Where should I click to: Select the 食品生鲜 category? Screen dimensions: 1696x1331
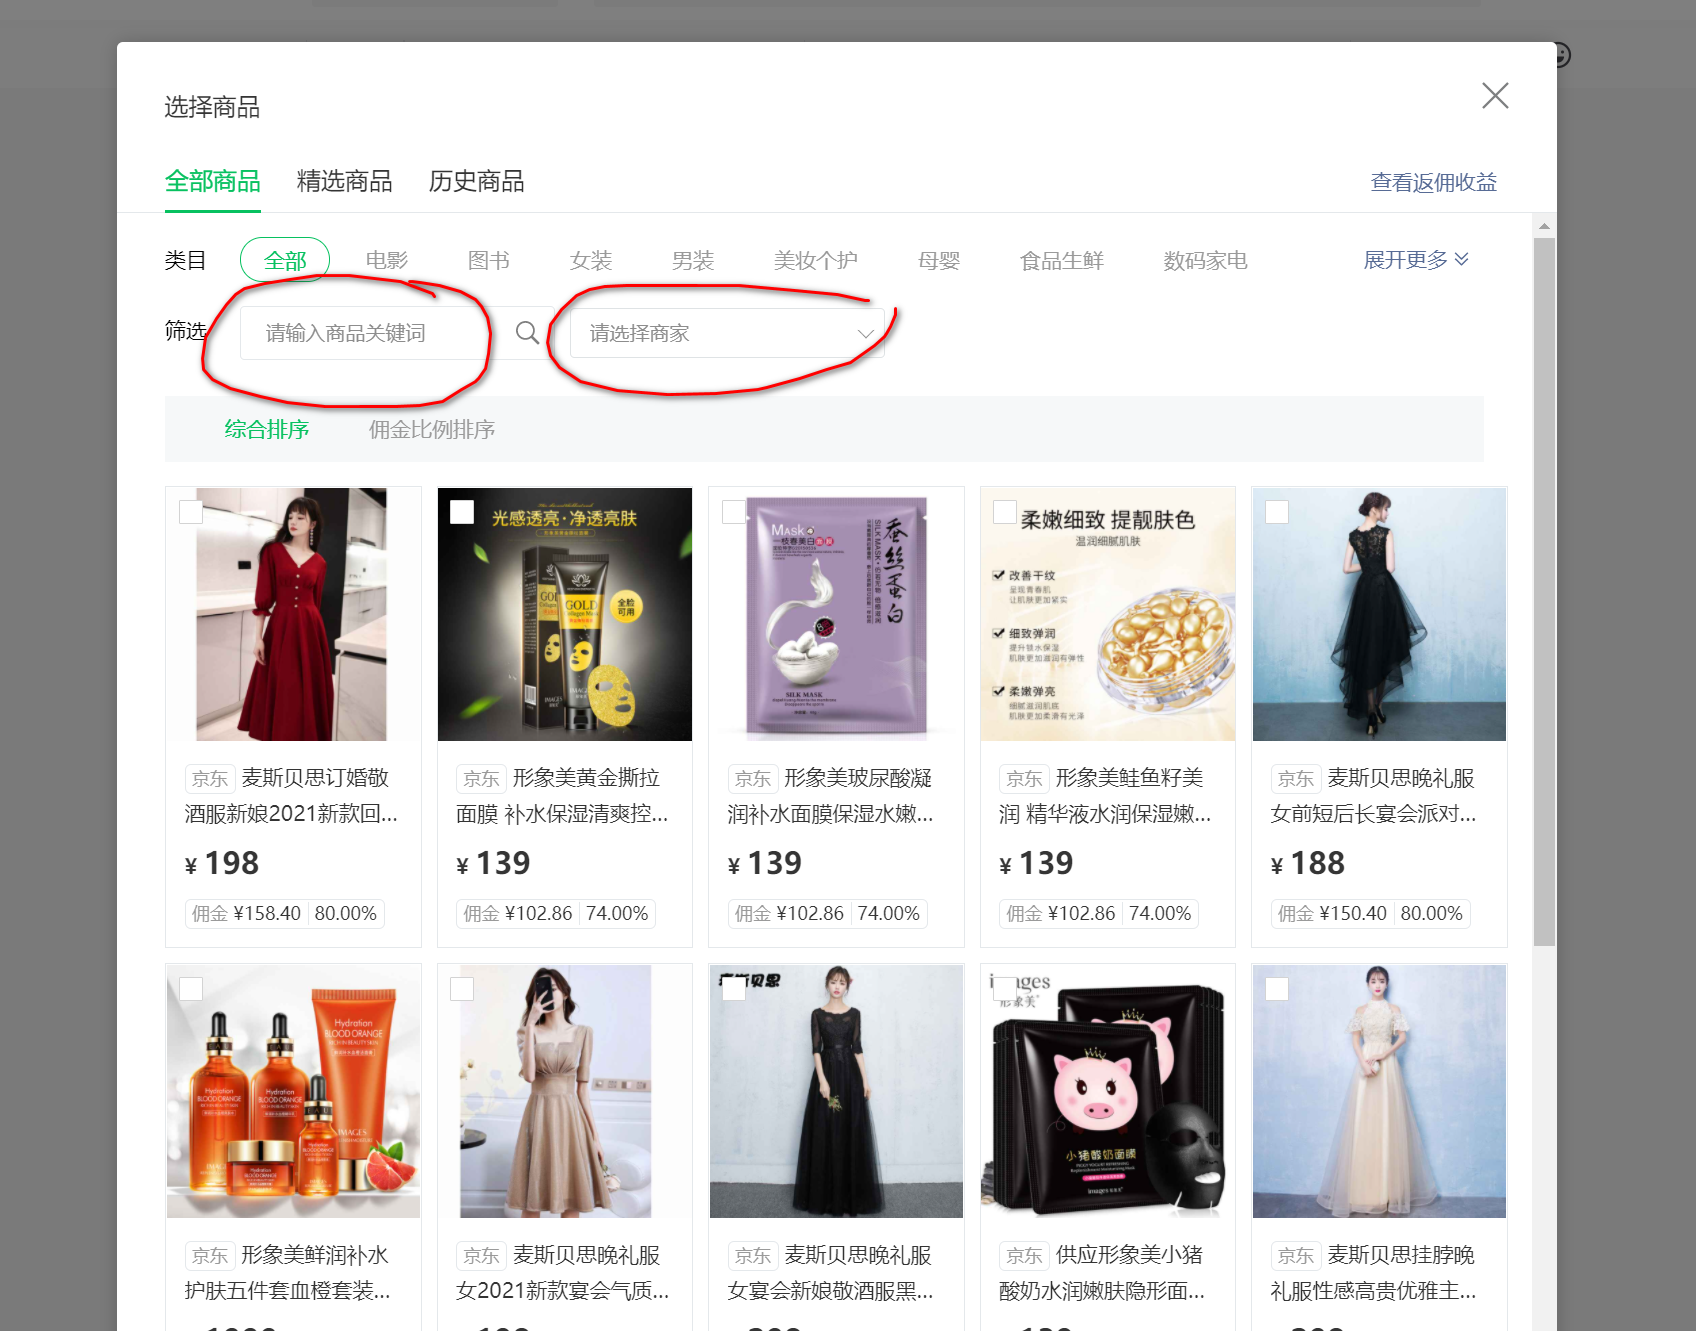coord(1062,261)
